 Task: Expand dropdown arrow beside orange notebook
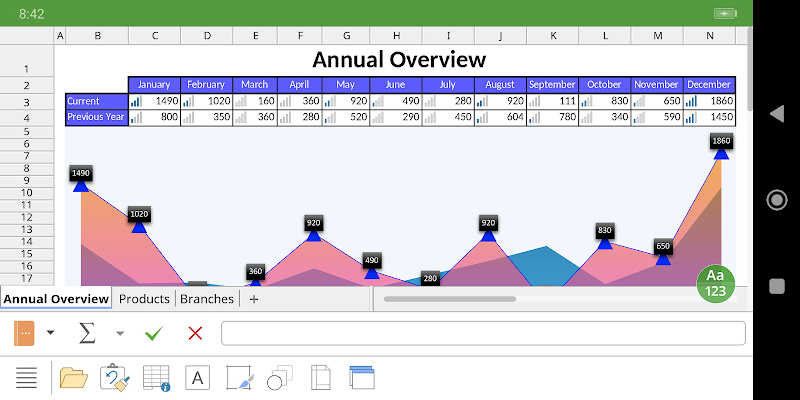pyautogui.click(x=50, y=333)
